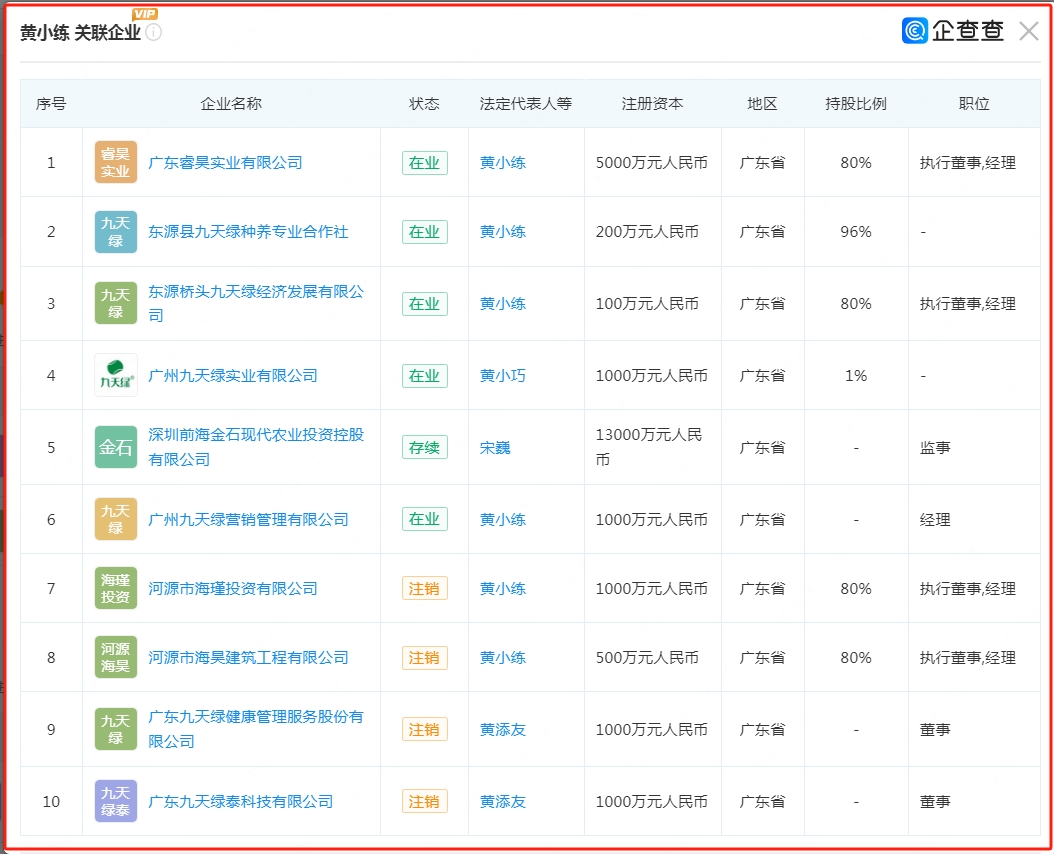This screenshot has width=1054, height=854.
Task: Open 河源市海昊建筑工程有限公司 link
Action: [248, 658]
